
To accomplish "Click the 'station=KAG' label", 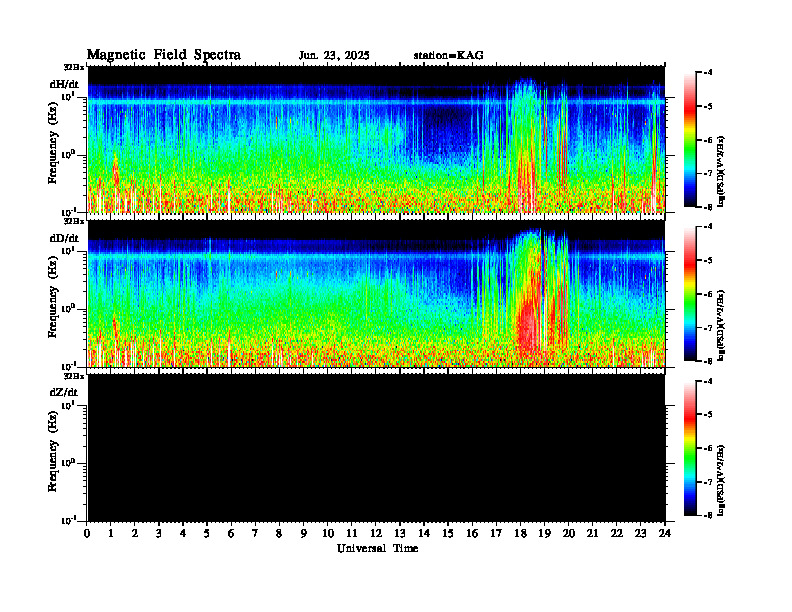I will coord(449,56).
